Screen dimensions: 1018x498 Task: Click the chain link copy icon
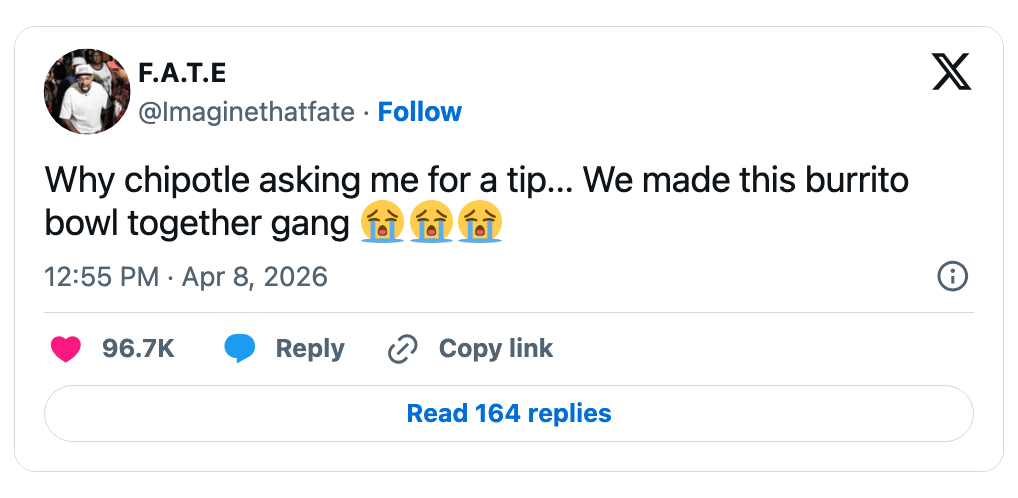(402, 348)
